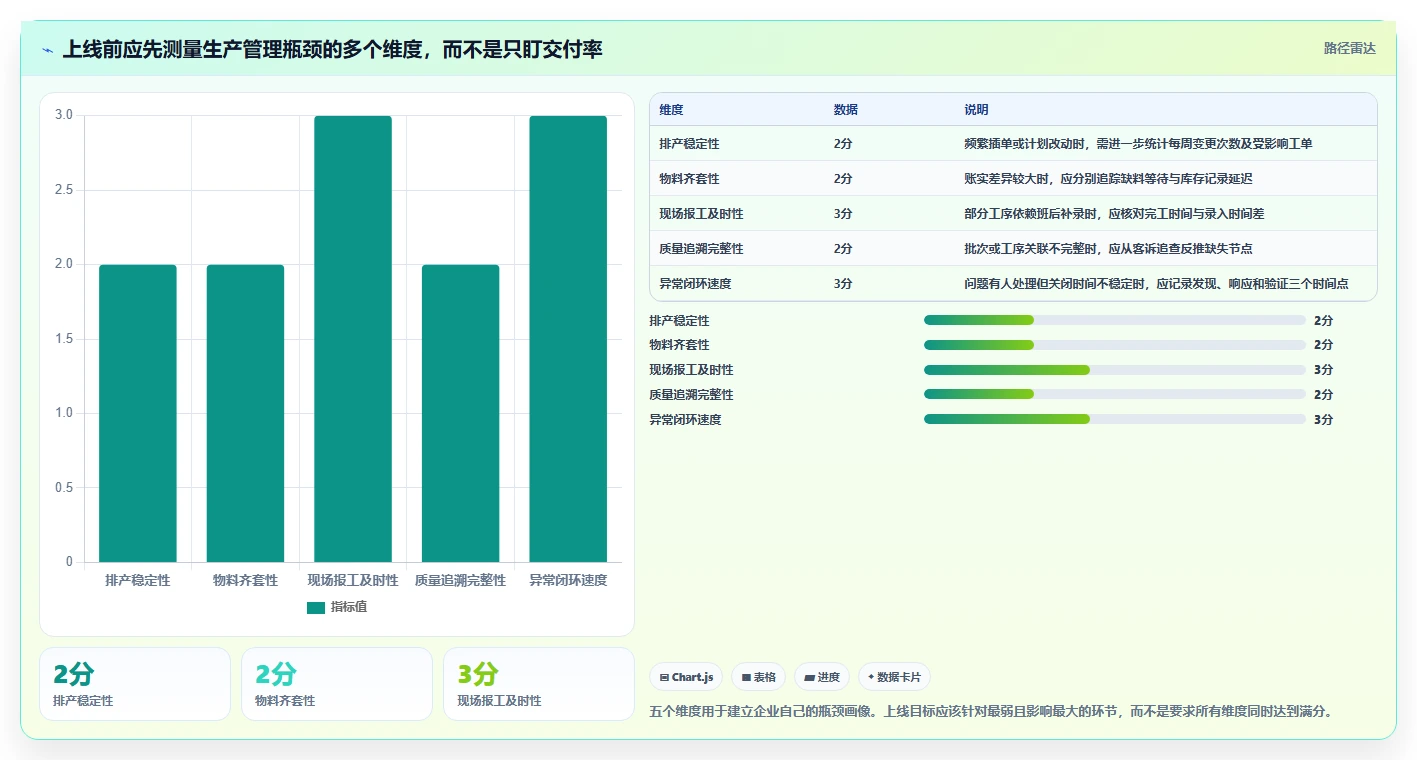Click the y-axis 1.5 tick label
1417x760 pixels.
64,339
